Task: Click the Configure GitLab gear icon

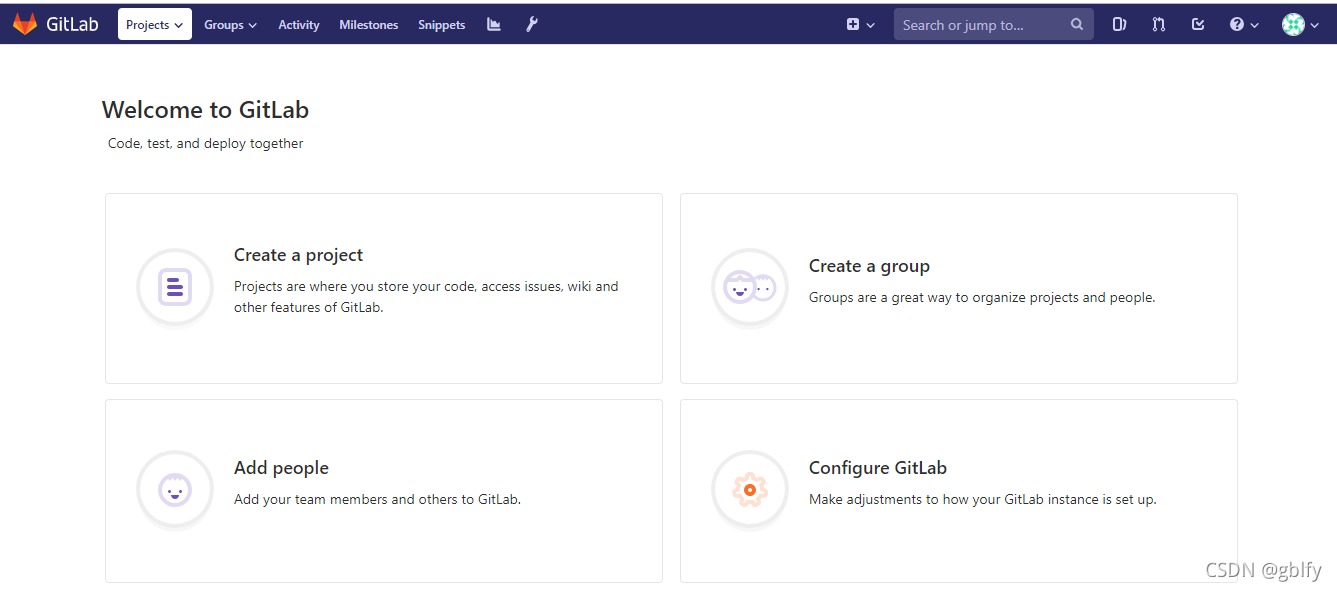Action: pos(750,490)
